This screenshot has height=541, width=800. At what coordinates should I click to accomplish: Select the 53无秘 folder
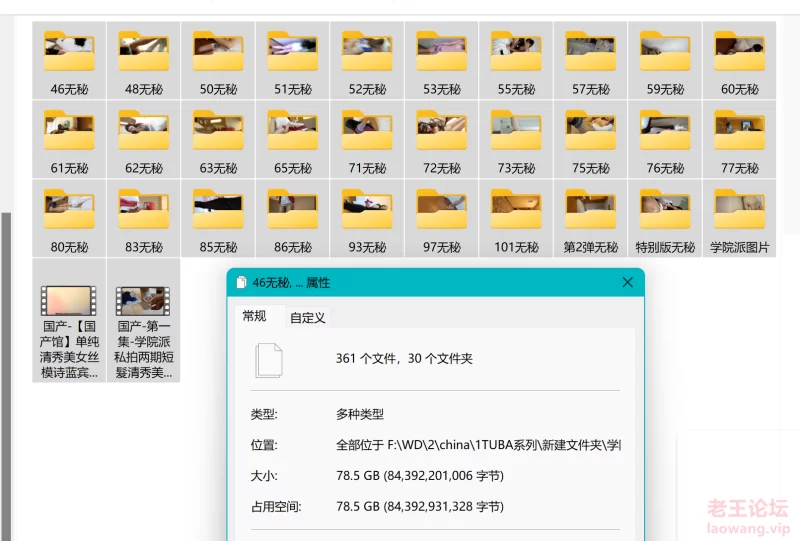tap(442, 61)
